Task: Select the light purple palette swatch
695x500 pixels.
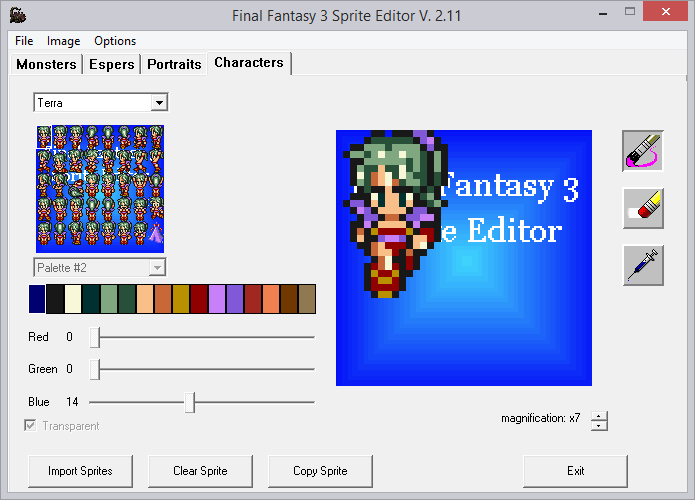Action: [x=217, y=299]
